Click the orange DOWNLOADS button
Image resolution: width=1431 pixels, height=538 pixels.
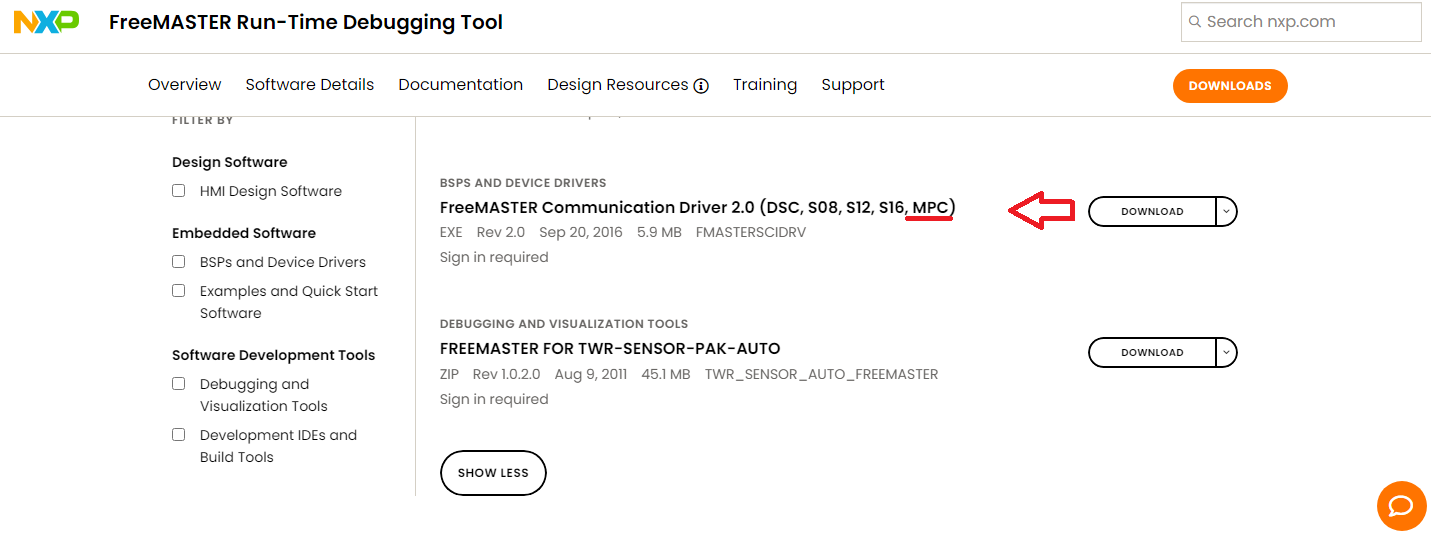(1230, 86)
